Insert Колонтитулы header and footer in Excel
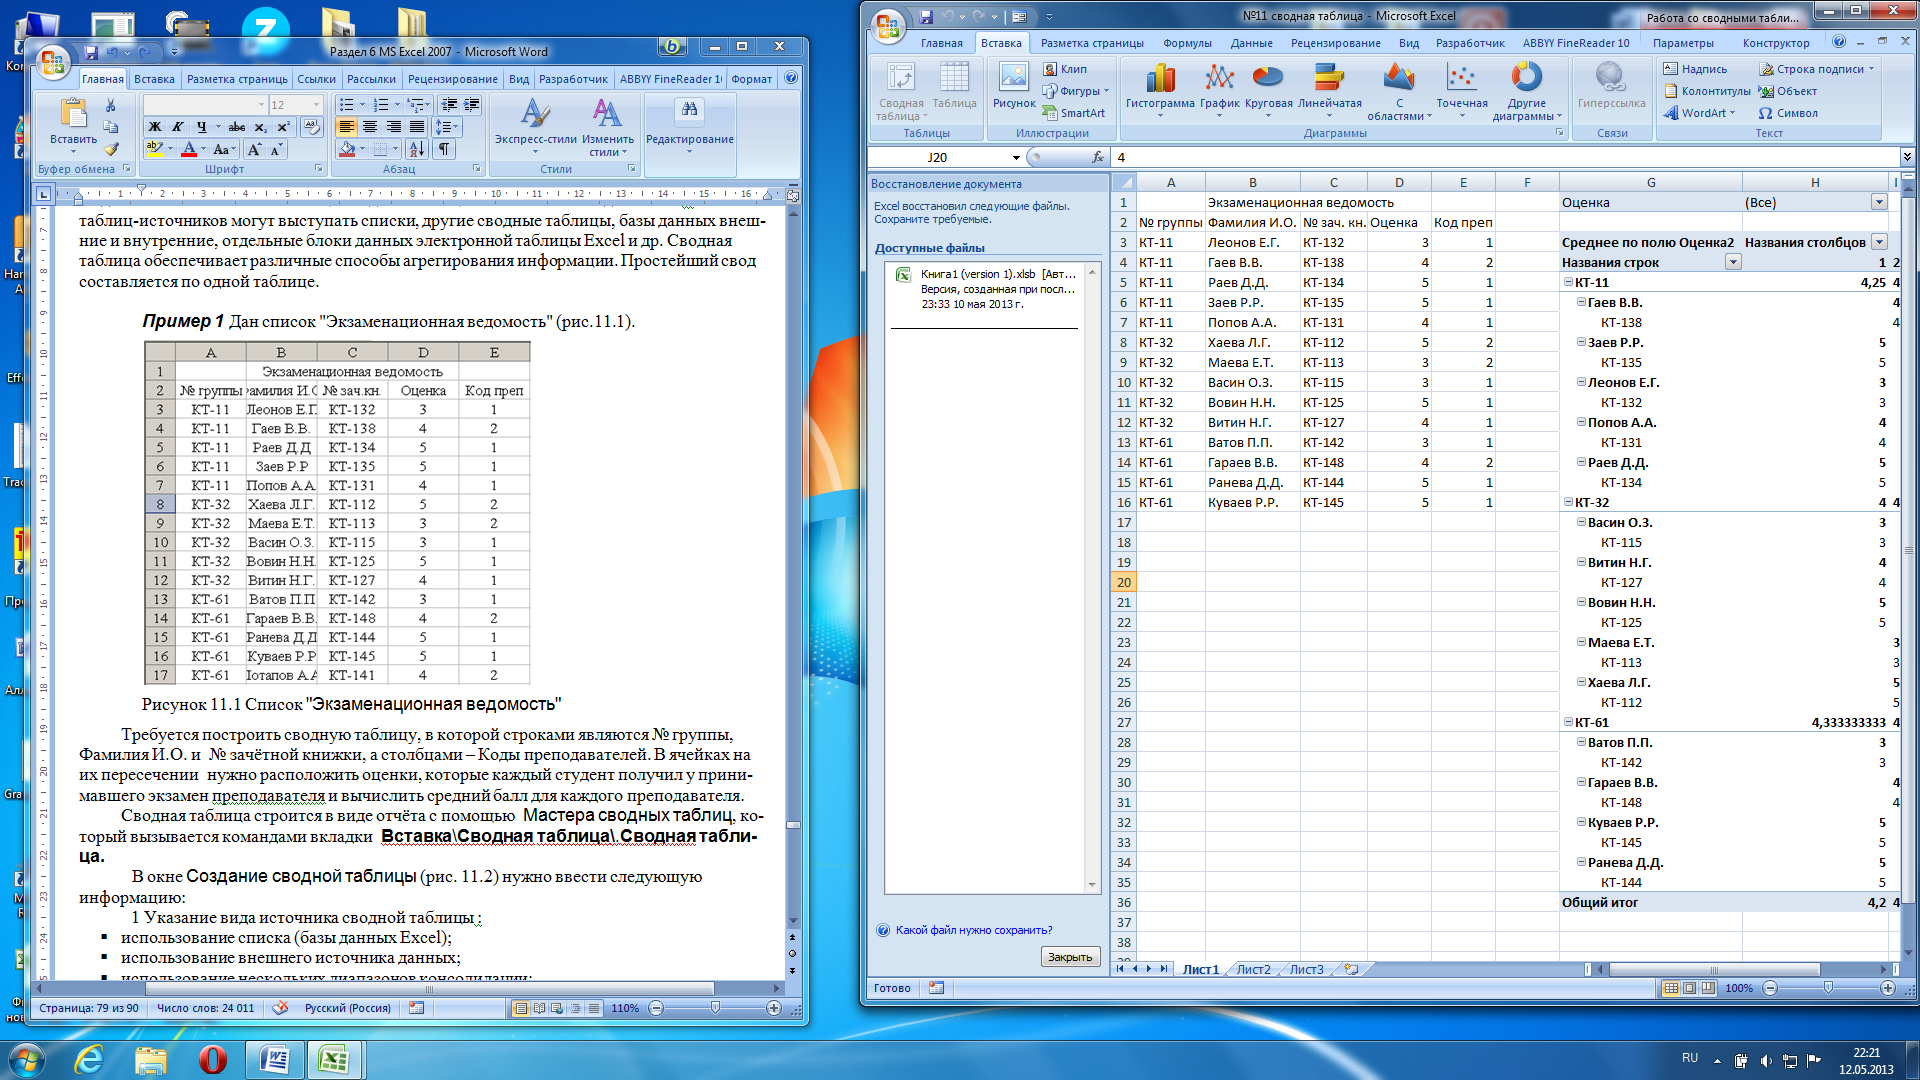The image size is (1920, 1080). click(x=1706, y=91)
